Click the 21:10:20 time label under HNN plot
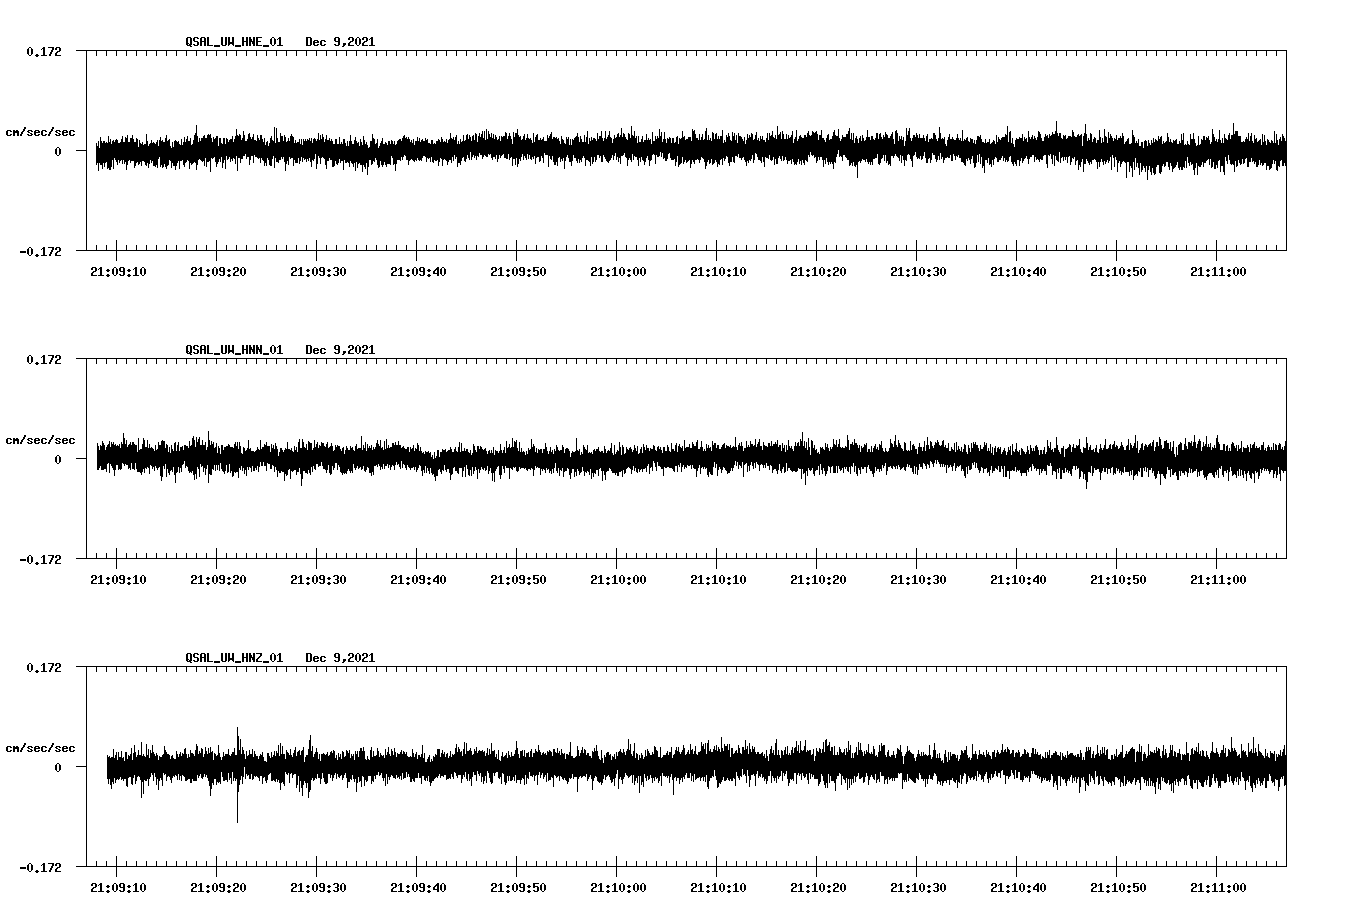 tap(818, 580)
